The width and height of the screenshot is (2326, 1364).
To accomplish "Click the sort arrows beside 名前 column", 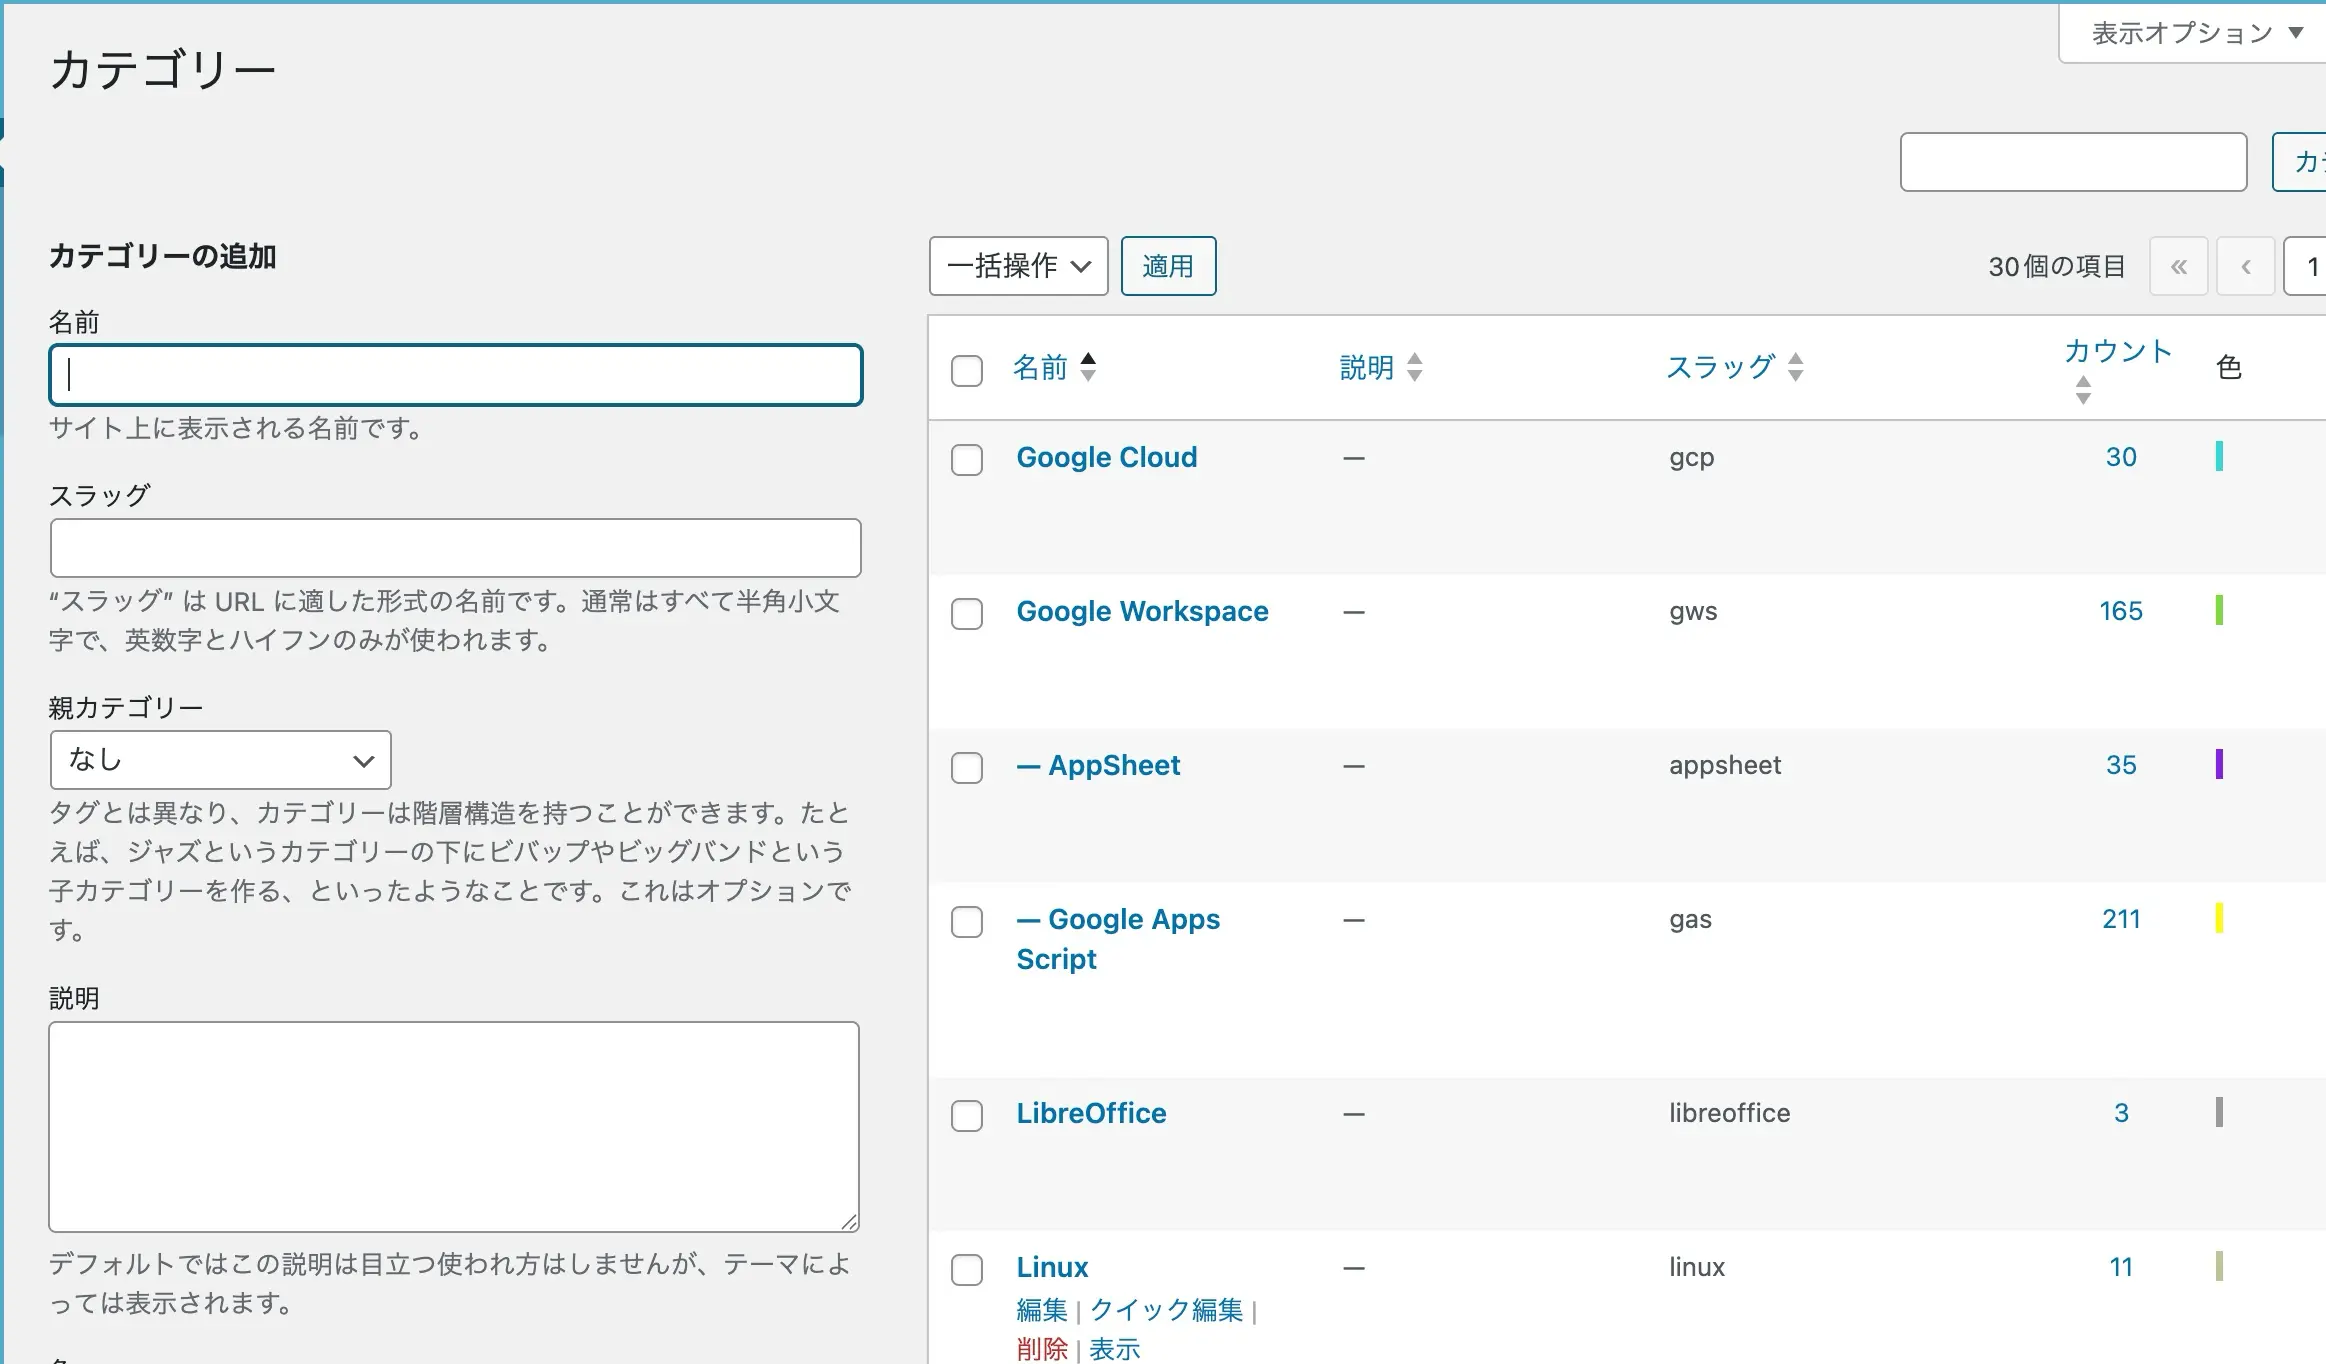I will (1088, 368).
